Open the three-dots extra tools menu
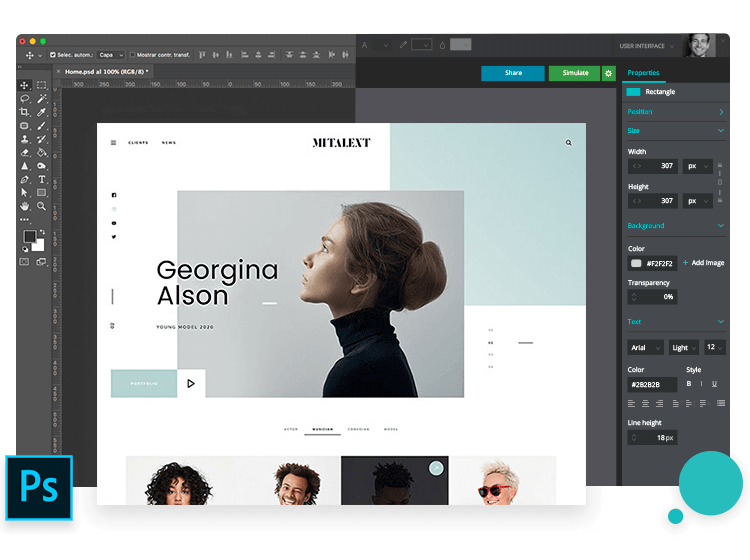Viewport: 750px width, 560px height. [24, 220]
